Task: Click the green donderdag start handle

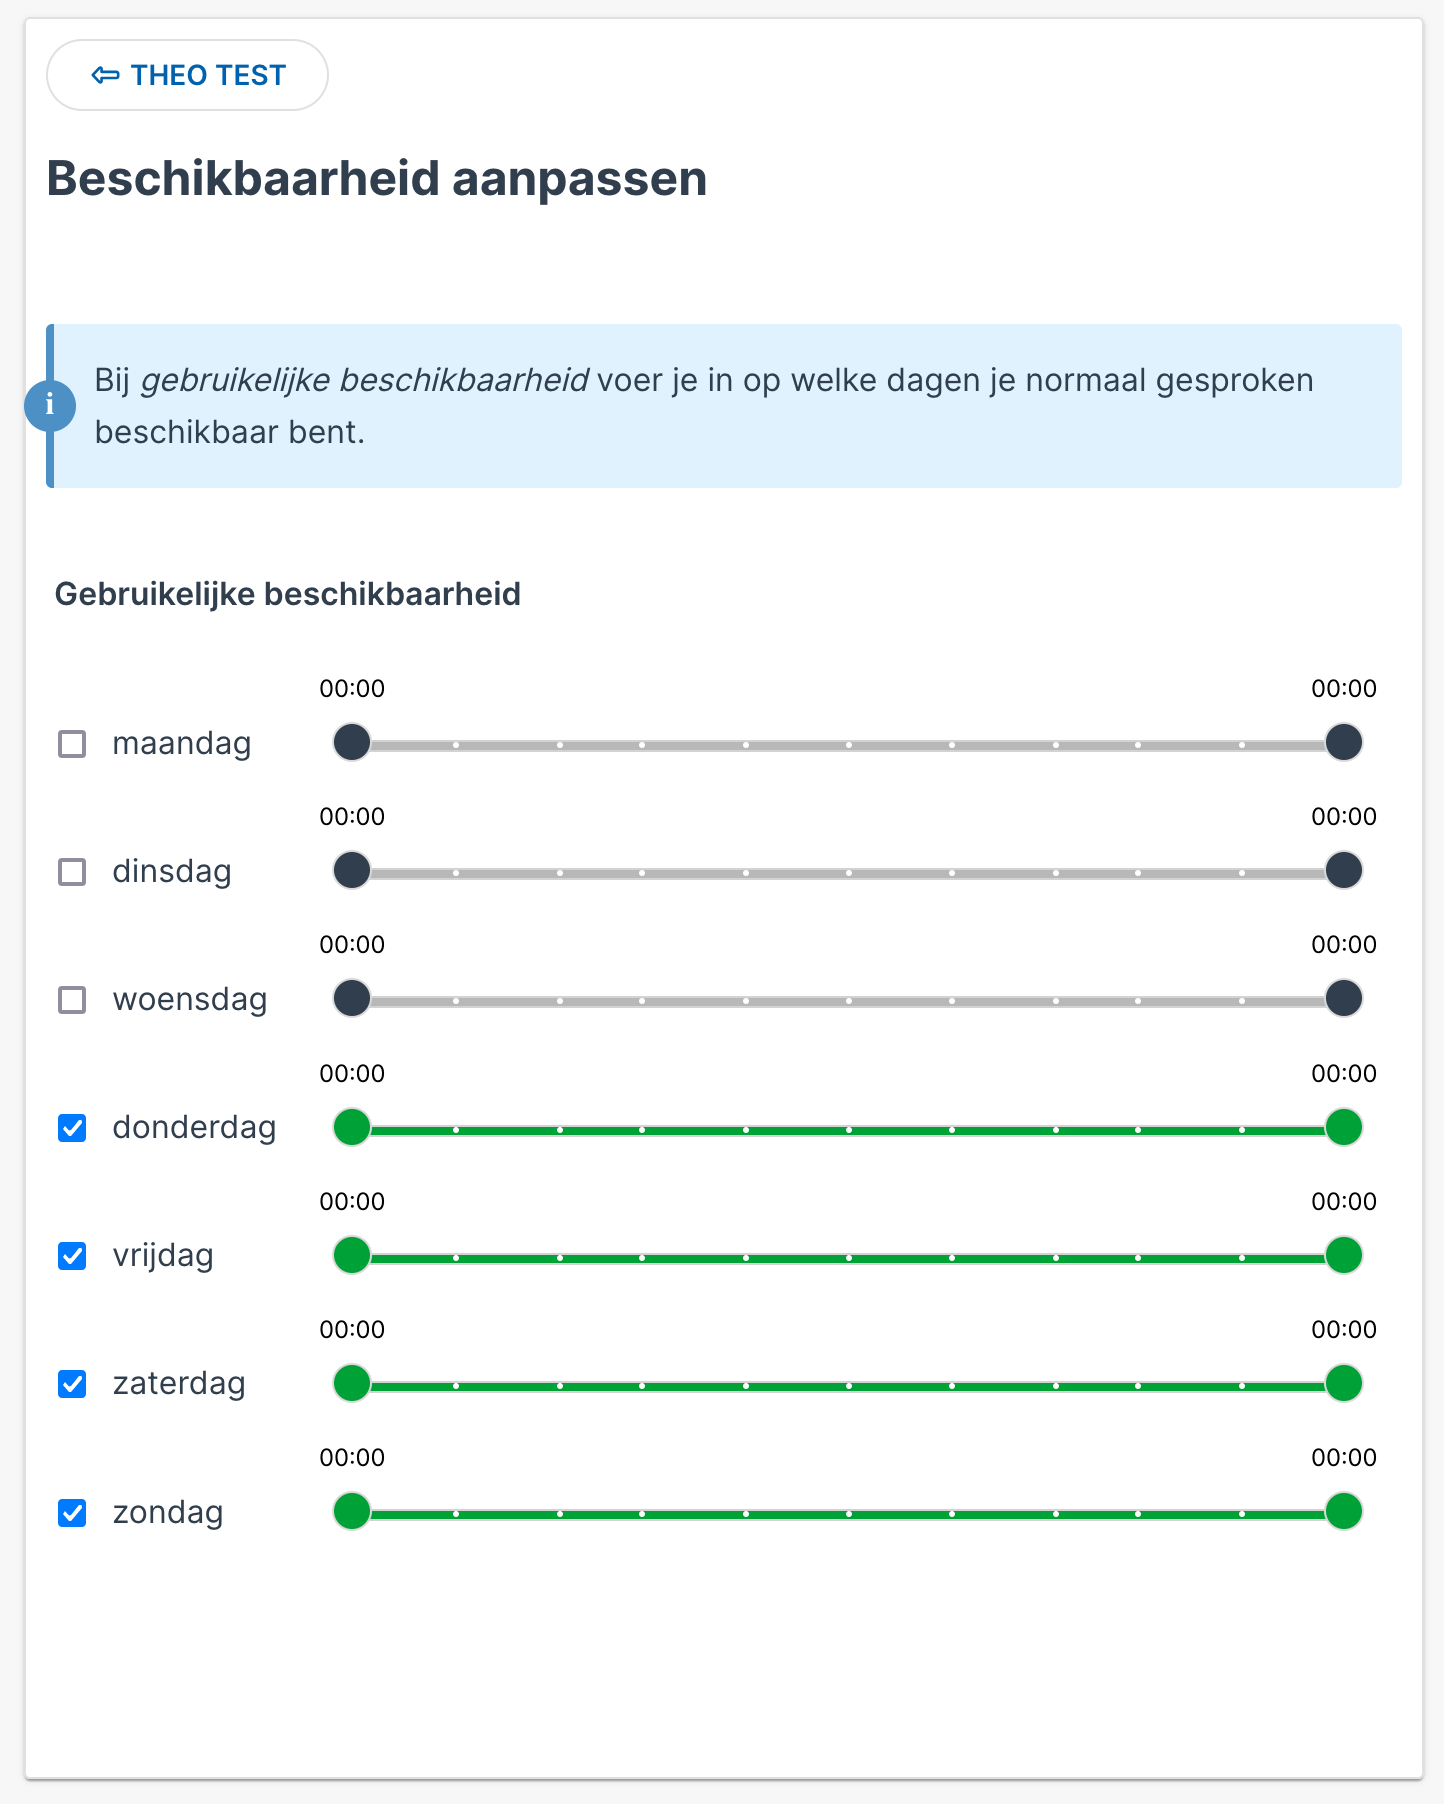Action: tap(352, 1127)
